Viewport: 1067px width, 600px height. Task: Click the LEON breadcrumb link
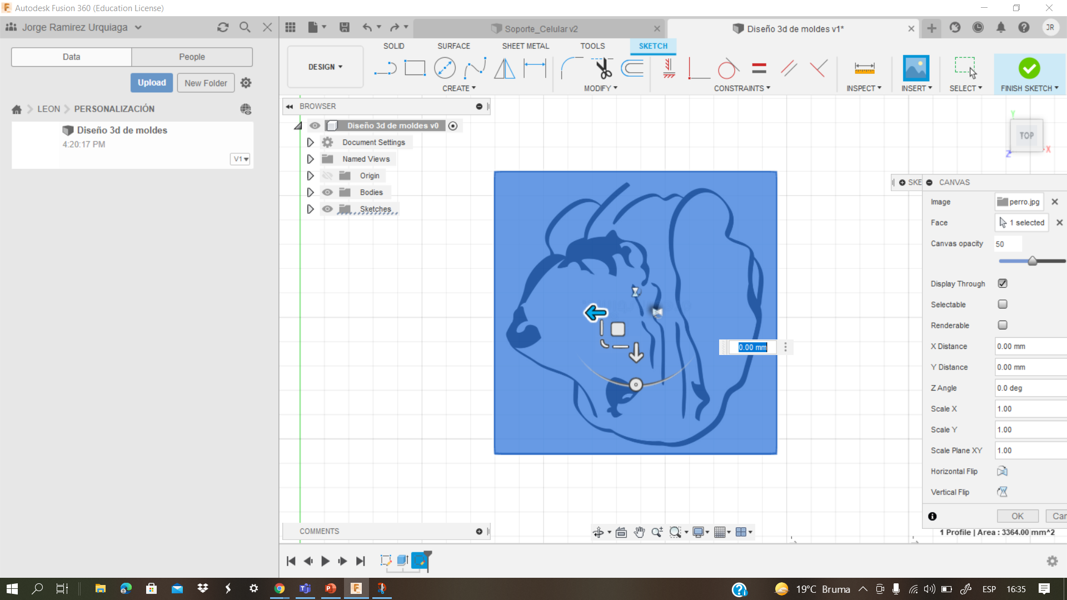click(48, 109)
